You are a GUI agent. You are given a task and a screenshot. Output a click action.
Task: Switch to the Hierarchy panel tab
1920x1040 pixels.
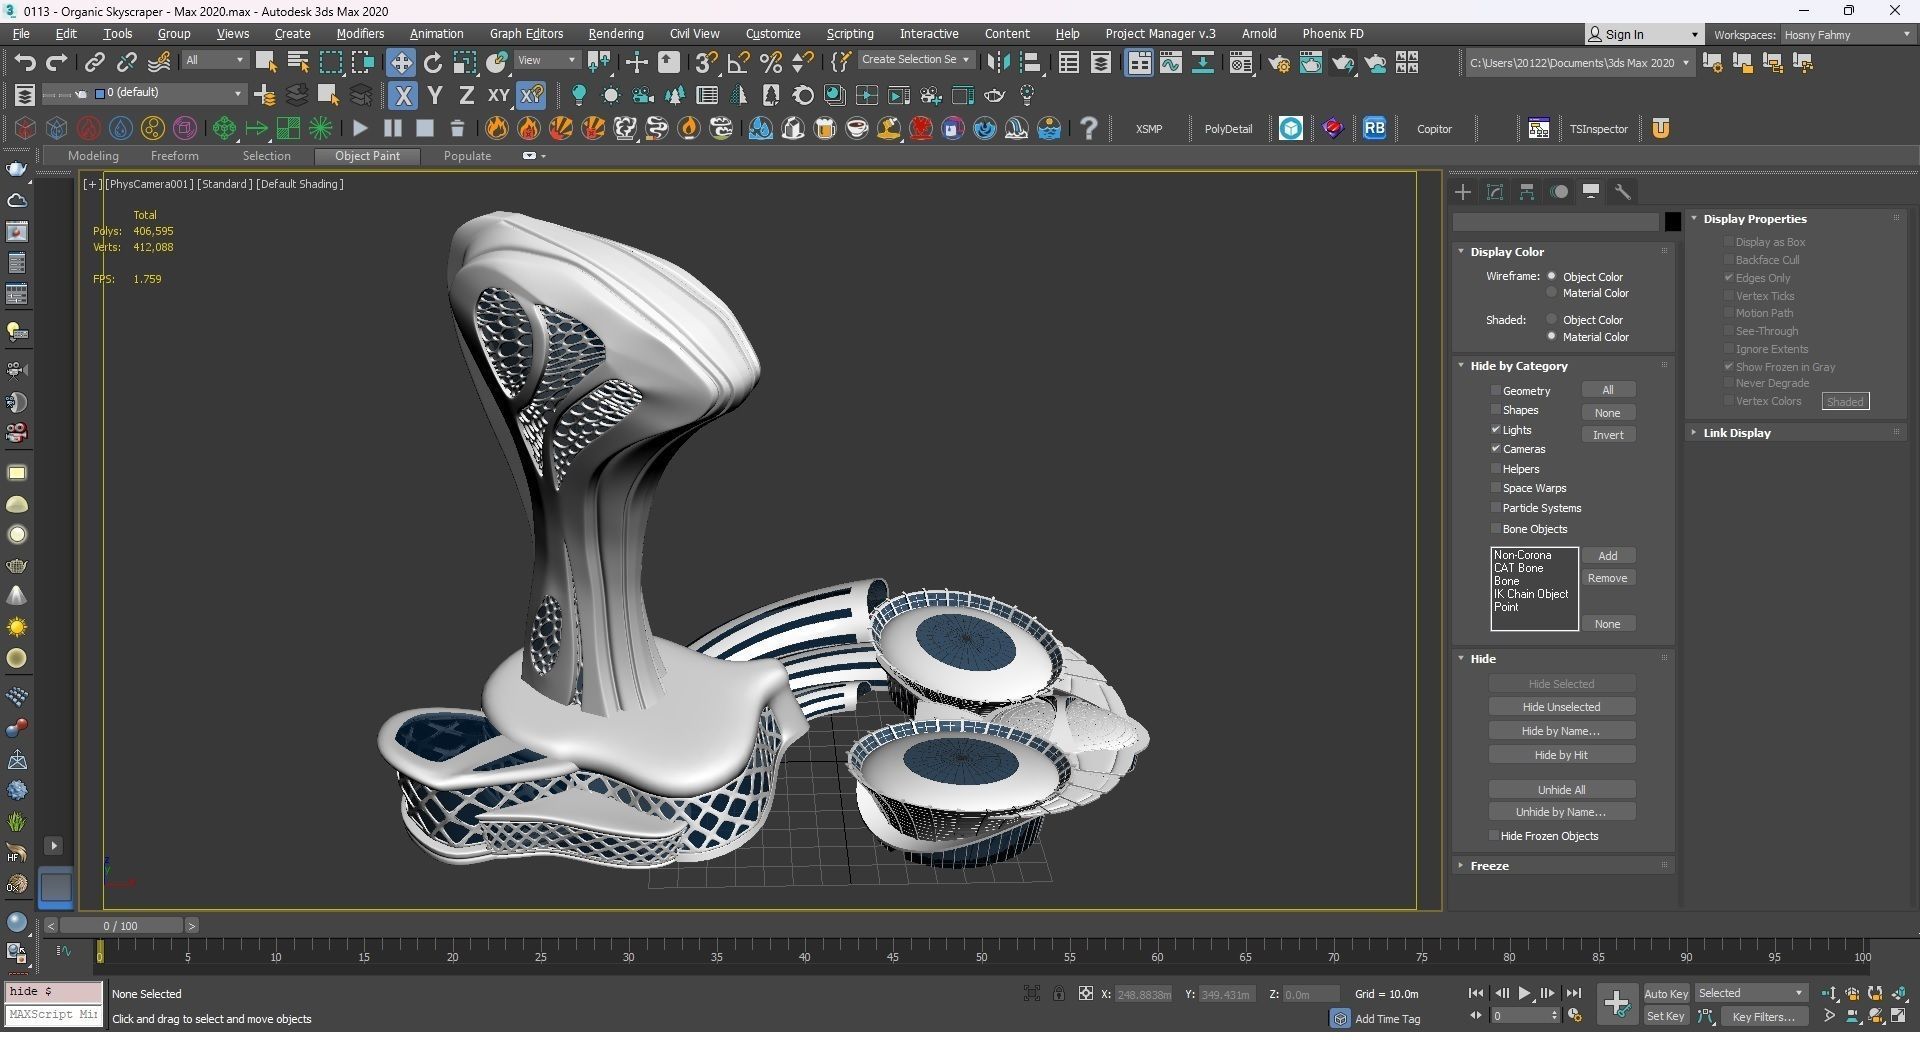[x=1527, y=192]
